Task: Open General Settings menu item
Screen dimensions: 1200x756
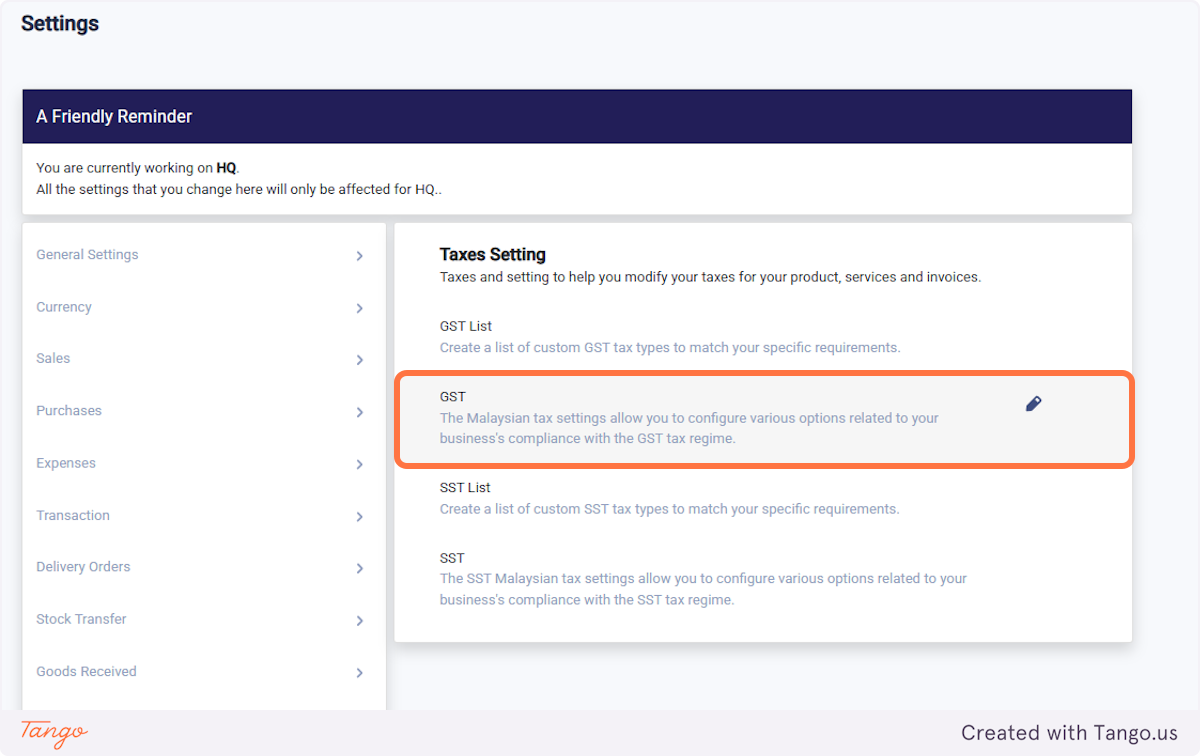Action: (204, 255)
